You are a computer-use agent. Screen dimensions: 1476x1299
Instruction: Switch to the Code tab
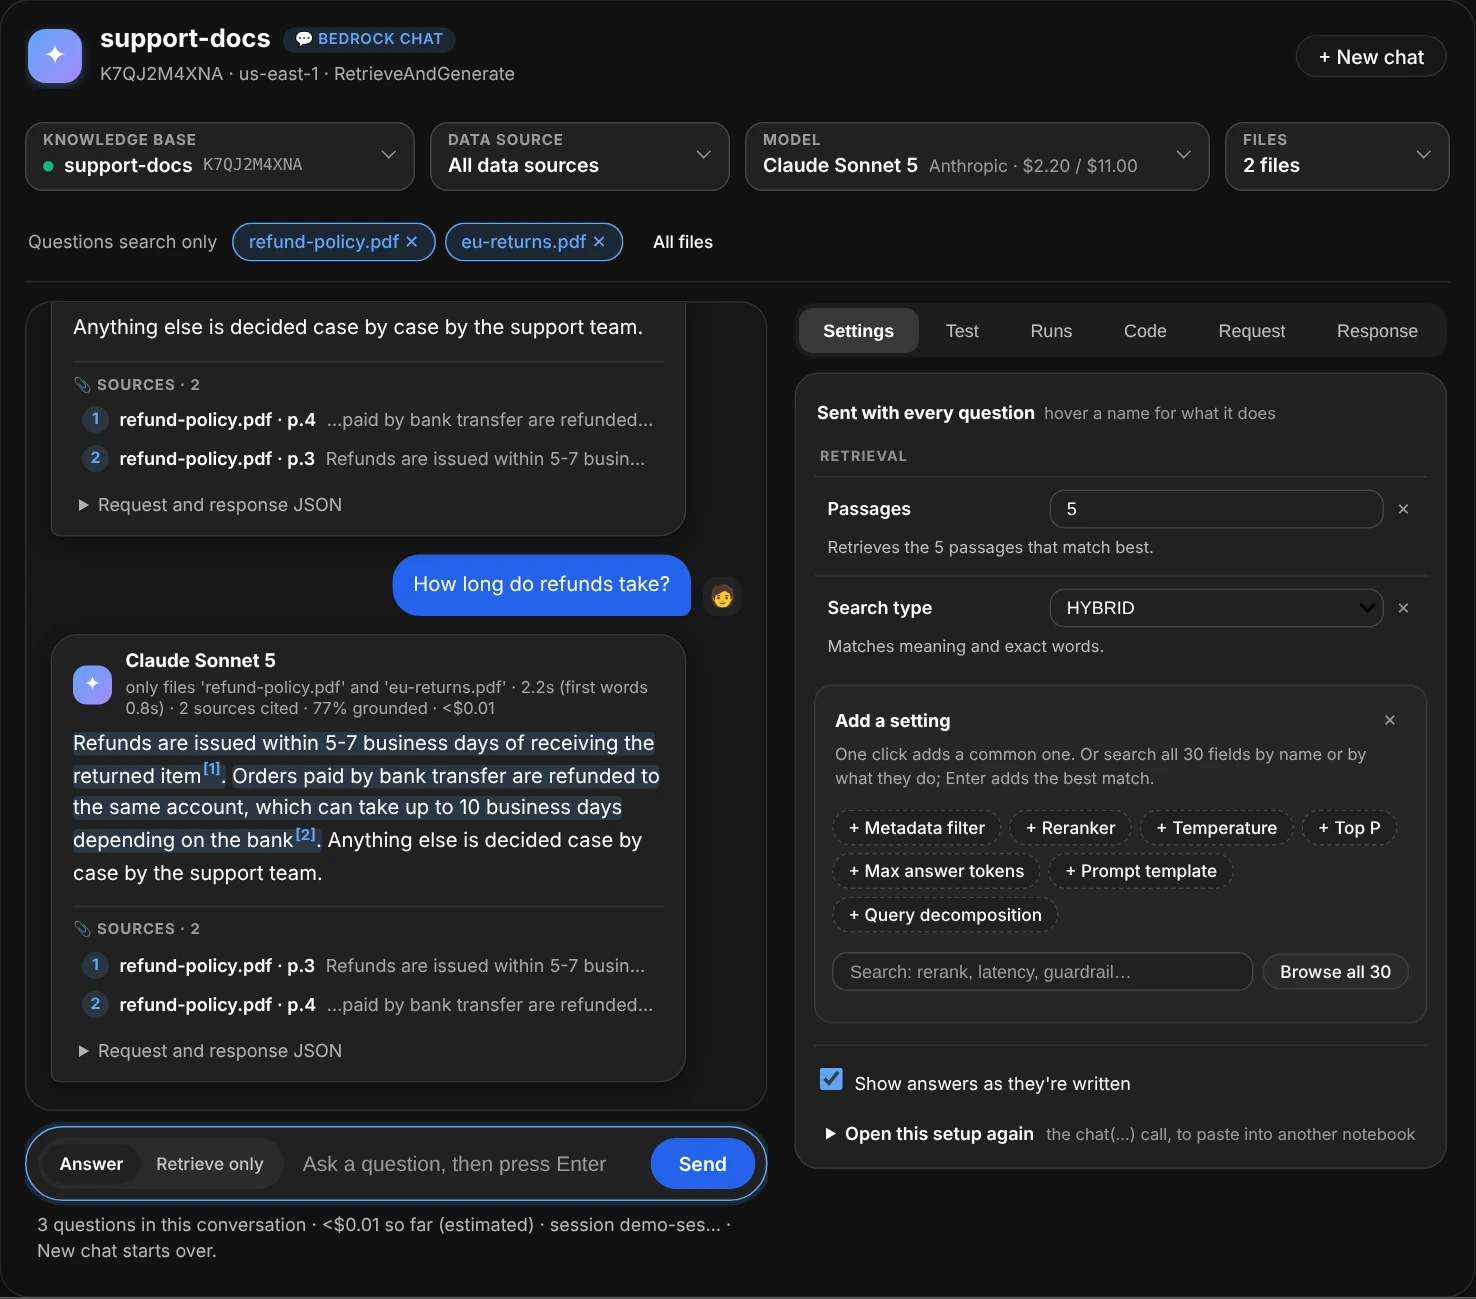1145,331
